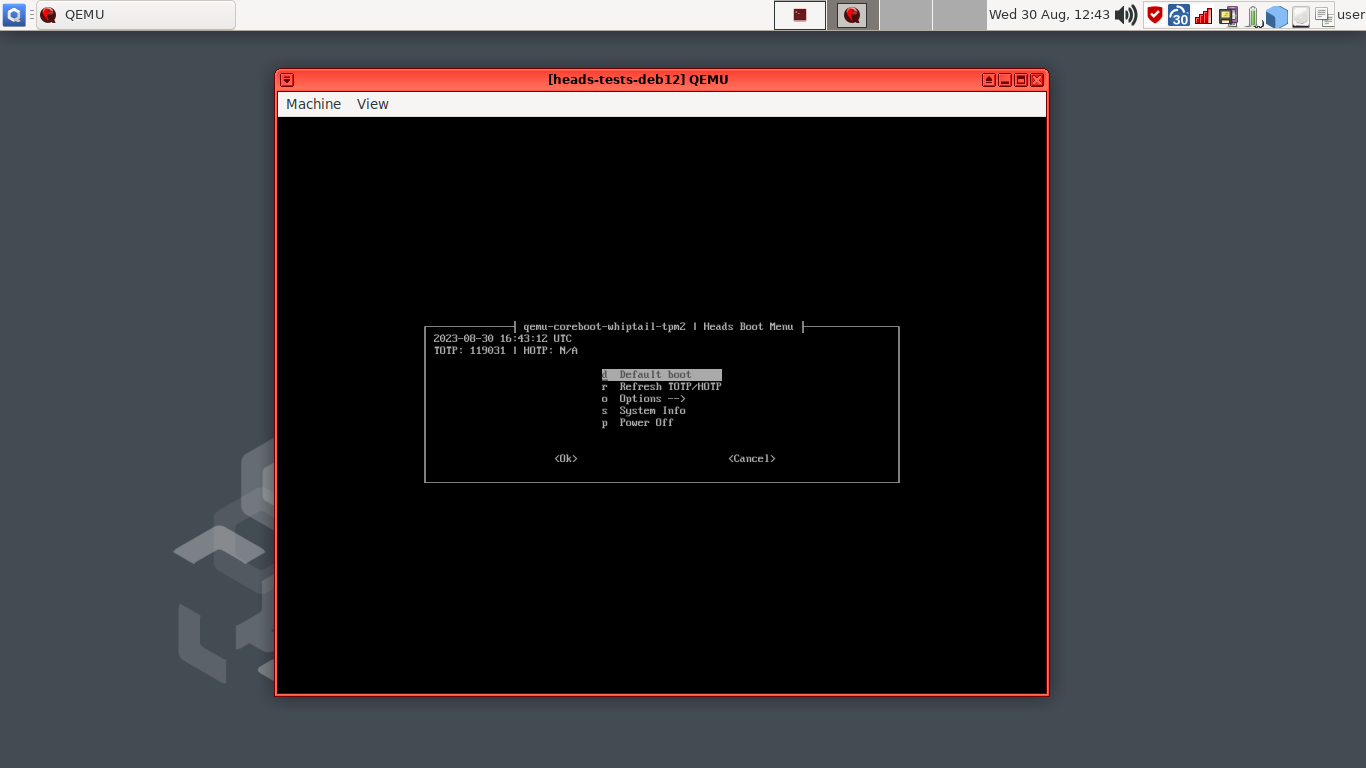The height and width of the screenshot is (768, 1366).
Task: Click the blue cube tray icon
Action: (1278, 15)
